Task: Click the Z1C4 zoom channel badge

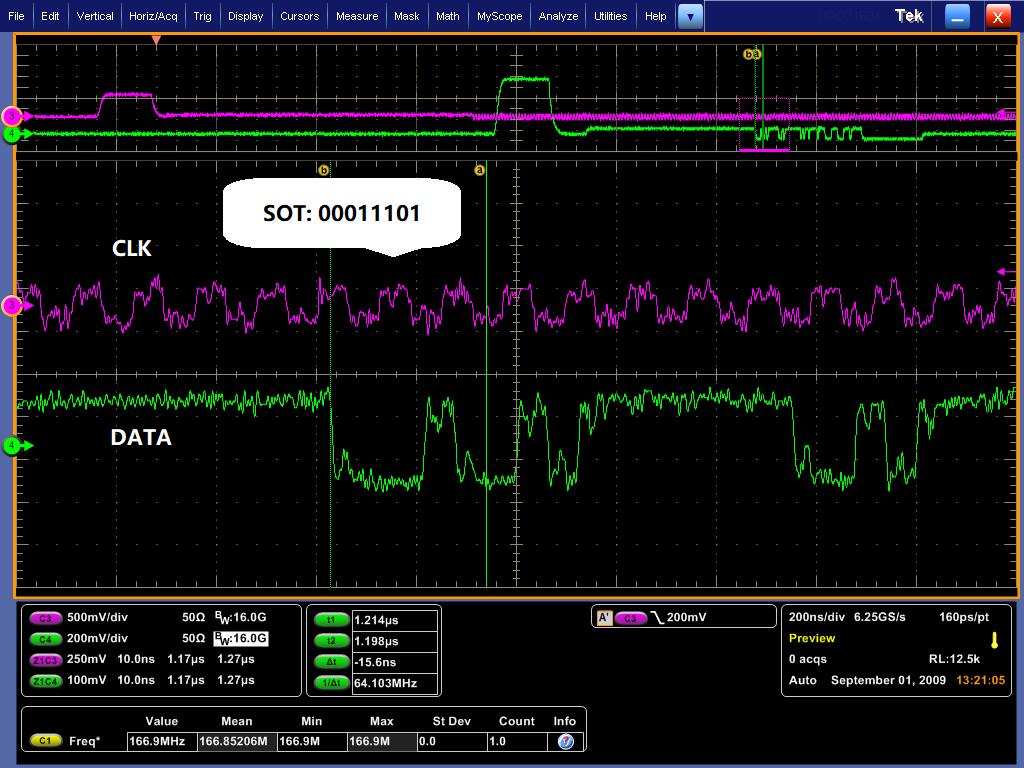Action: (46, 680)
